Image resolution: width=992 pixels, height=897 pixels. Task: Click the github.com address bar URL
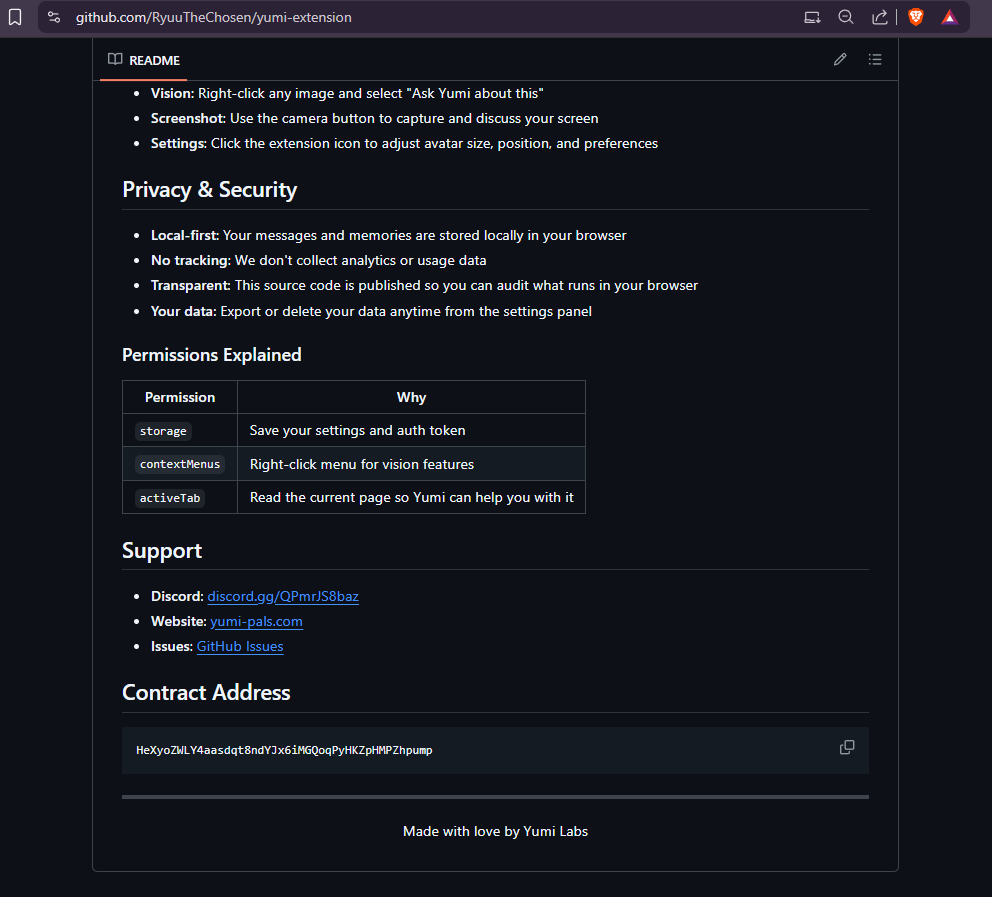pyautogui.click(x=214, y=17)
